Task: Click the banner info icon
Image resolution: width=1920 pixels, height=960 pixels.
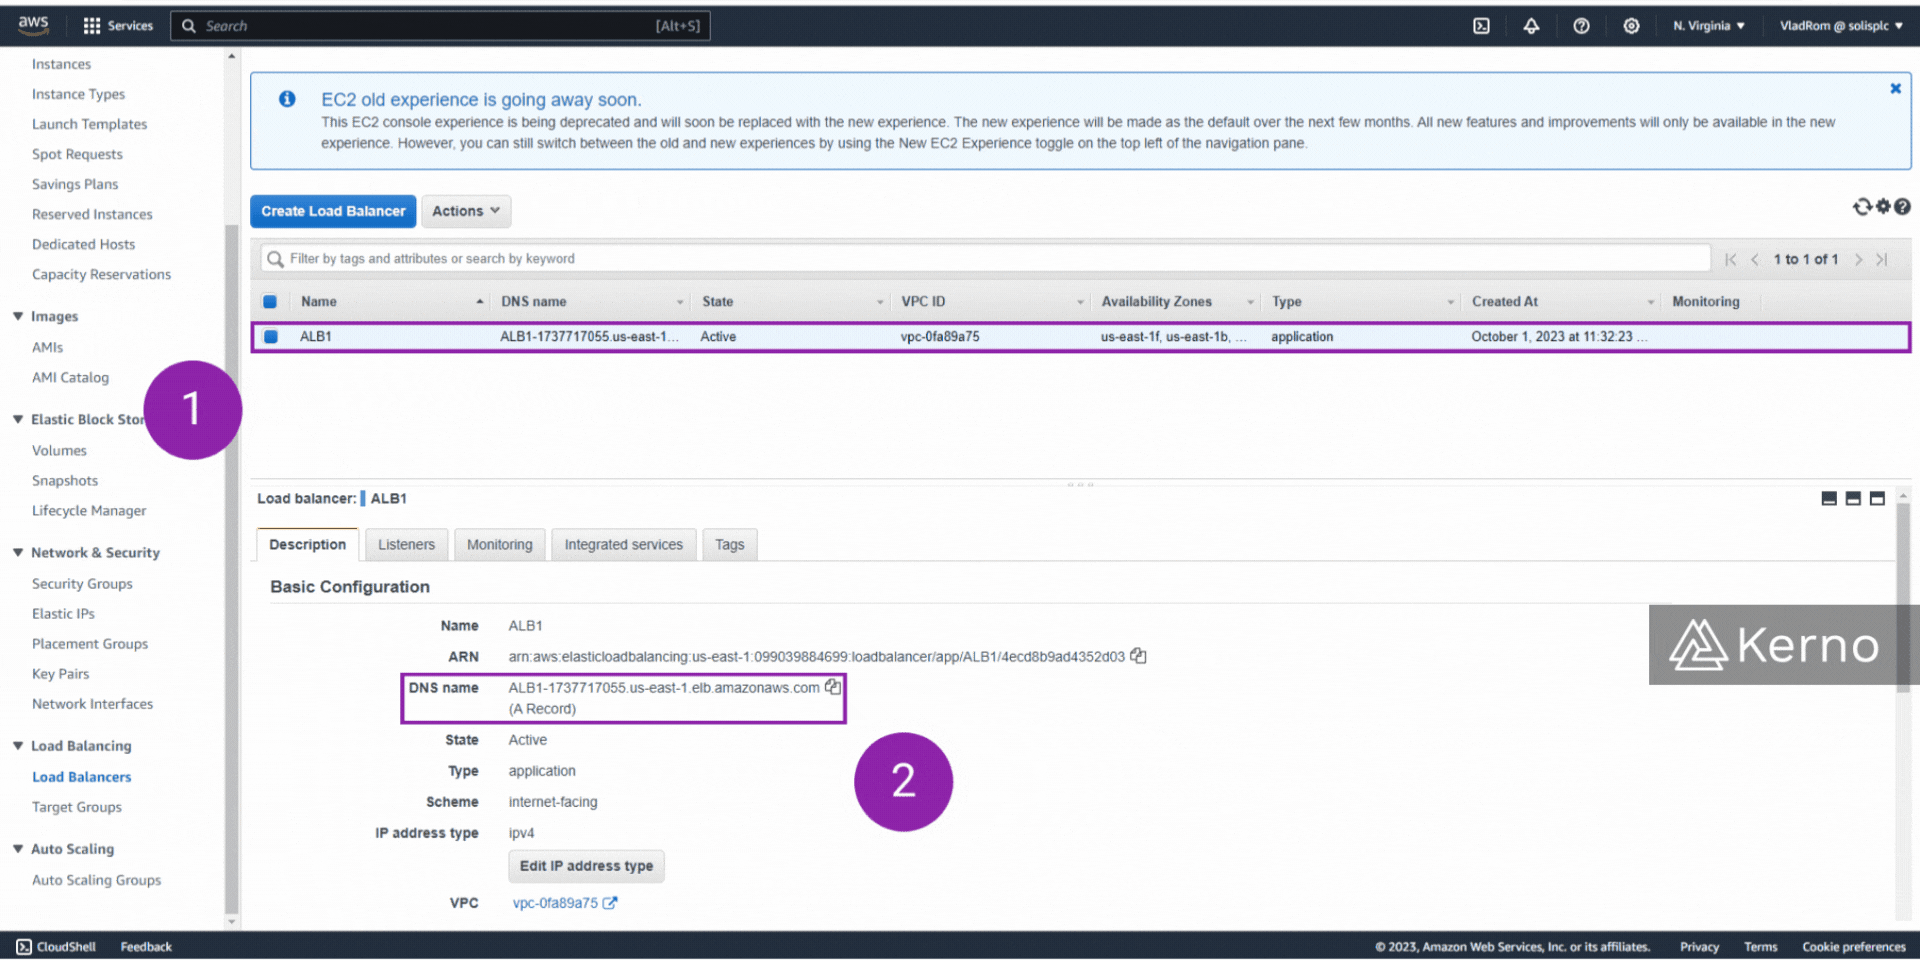Action: pos(287,99)
